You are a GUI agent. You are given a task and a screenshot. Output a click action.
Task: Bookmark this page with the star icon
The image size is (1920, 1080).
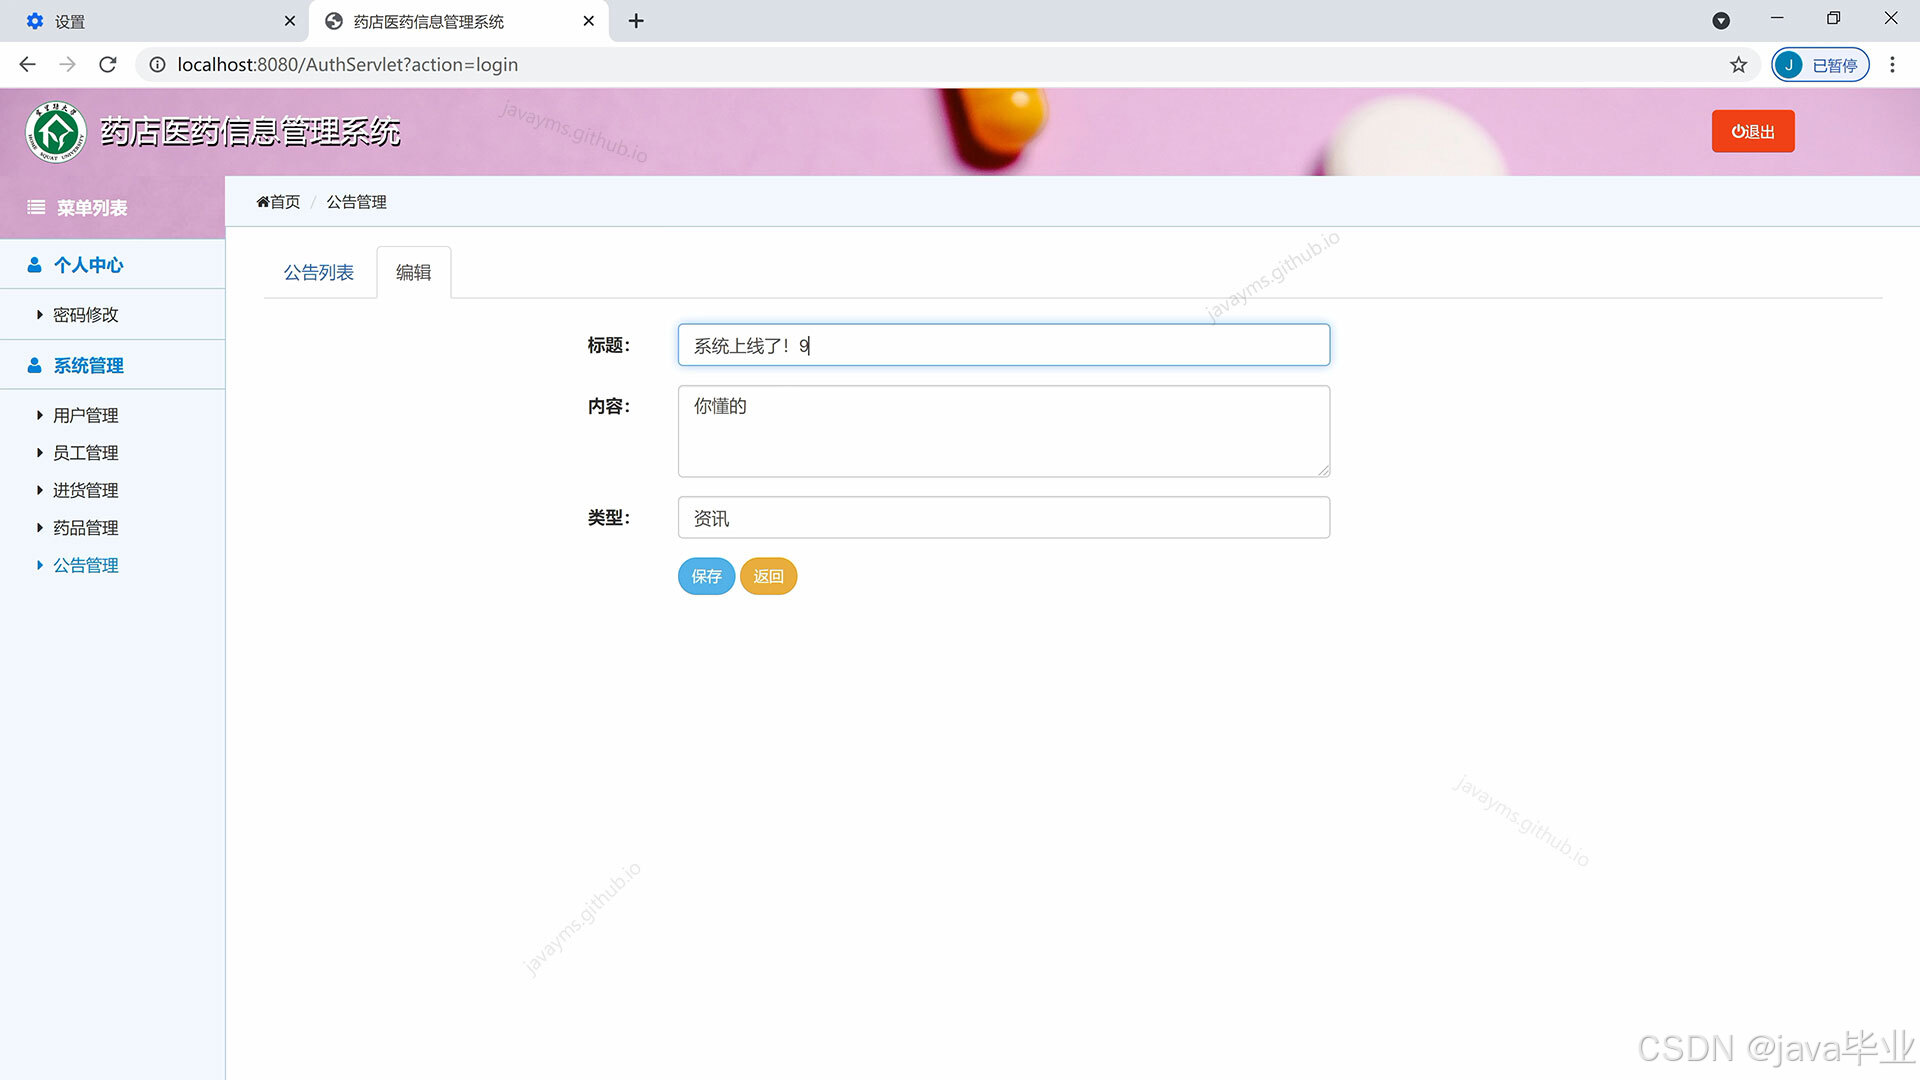point(1739,65)
